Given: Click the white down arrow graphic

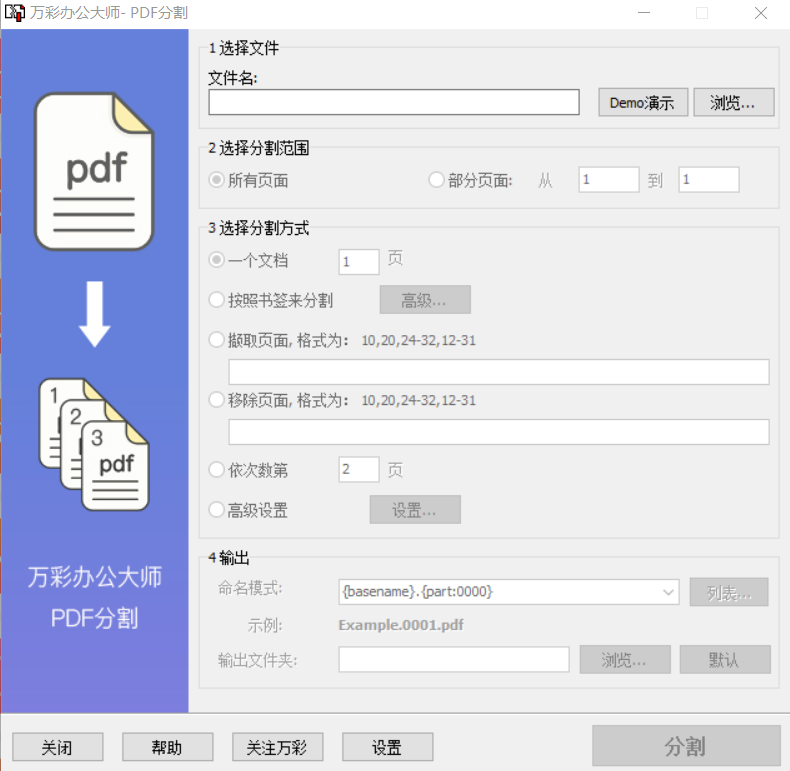Looking at the screenshot, I should 94,314.
